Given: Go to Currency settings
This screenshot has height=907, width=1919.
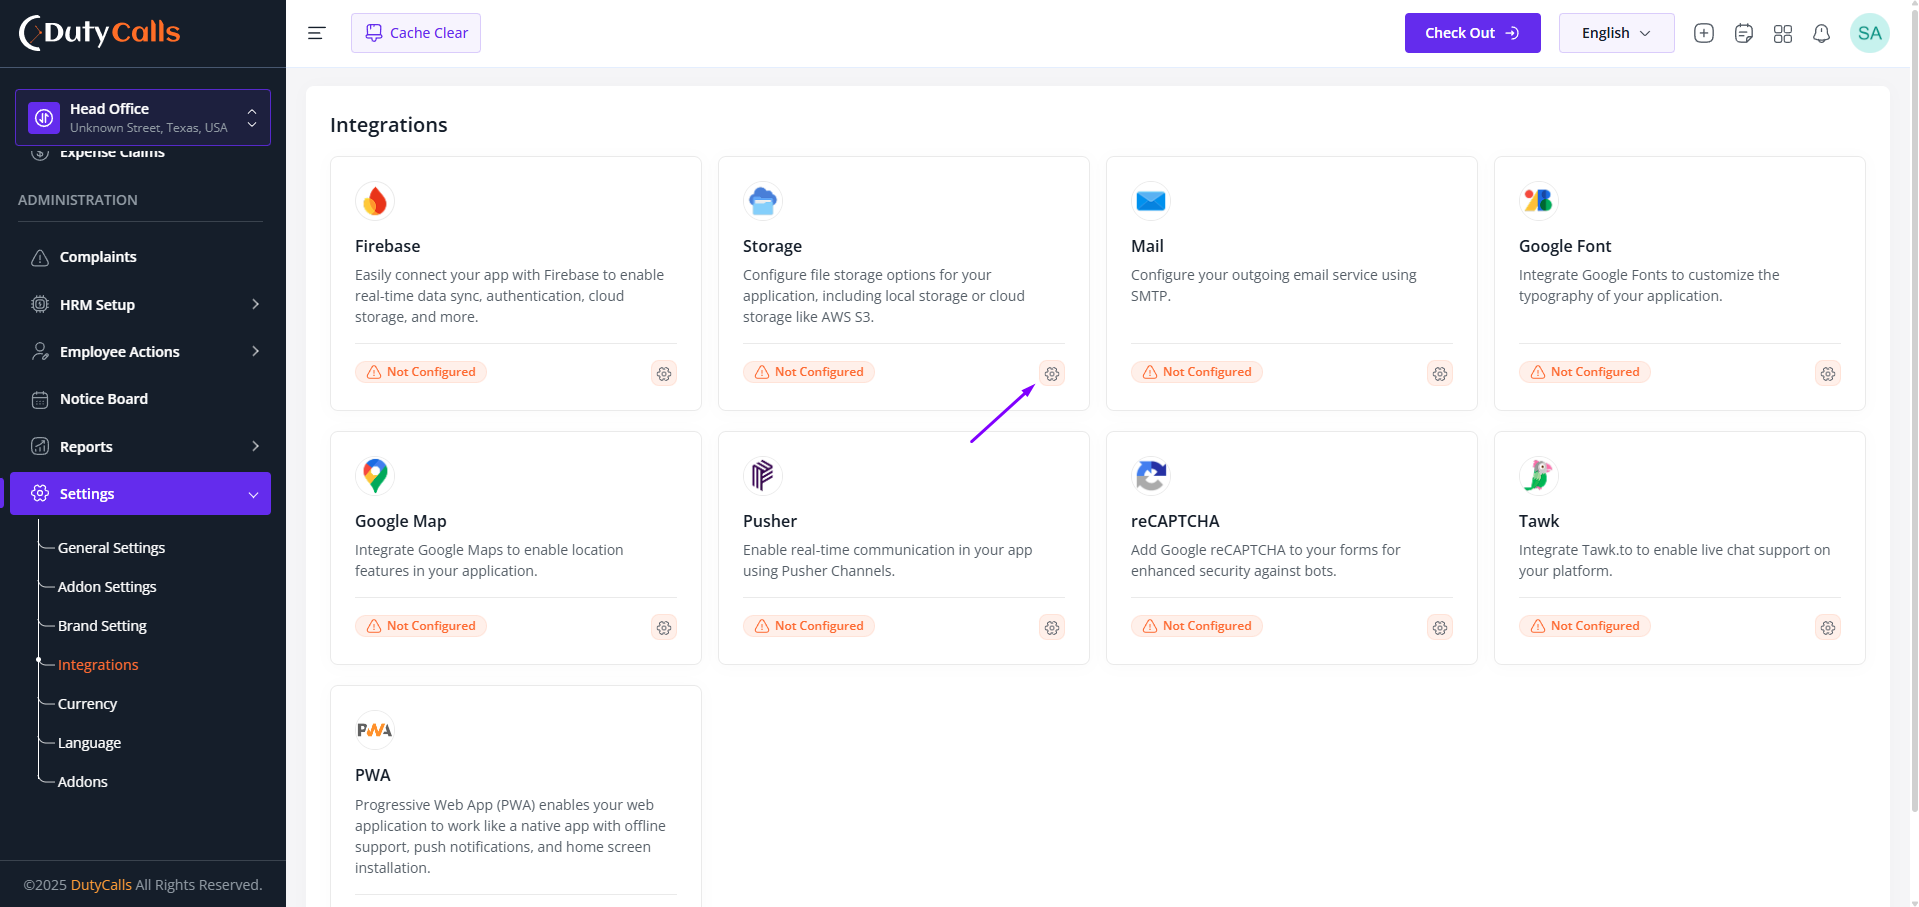Looking at the screenshot, I should click(87, 704).
